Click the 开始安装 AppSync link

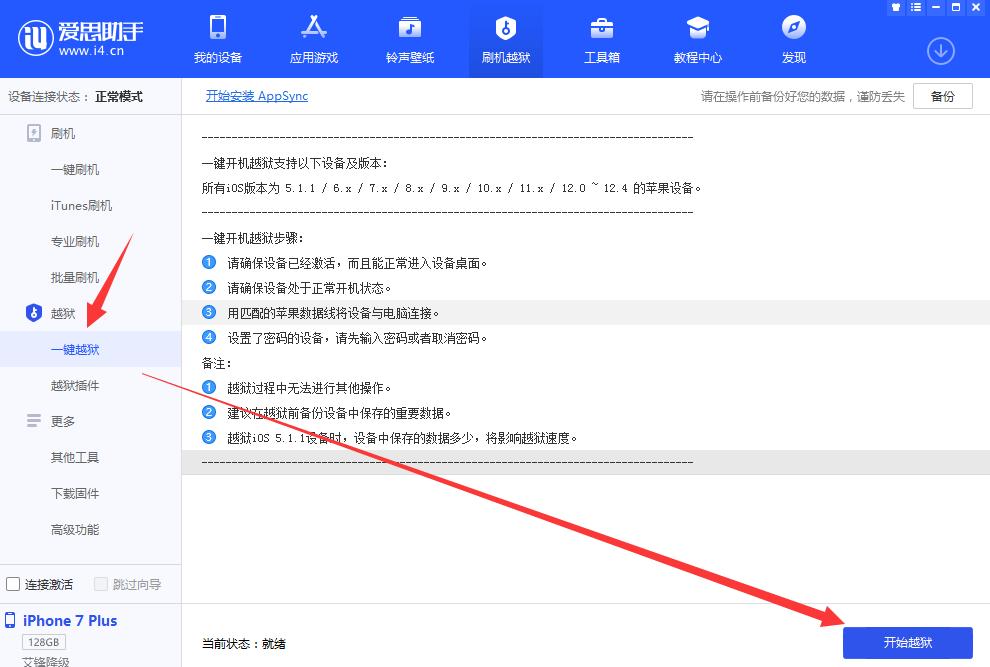tap(256, 95)
